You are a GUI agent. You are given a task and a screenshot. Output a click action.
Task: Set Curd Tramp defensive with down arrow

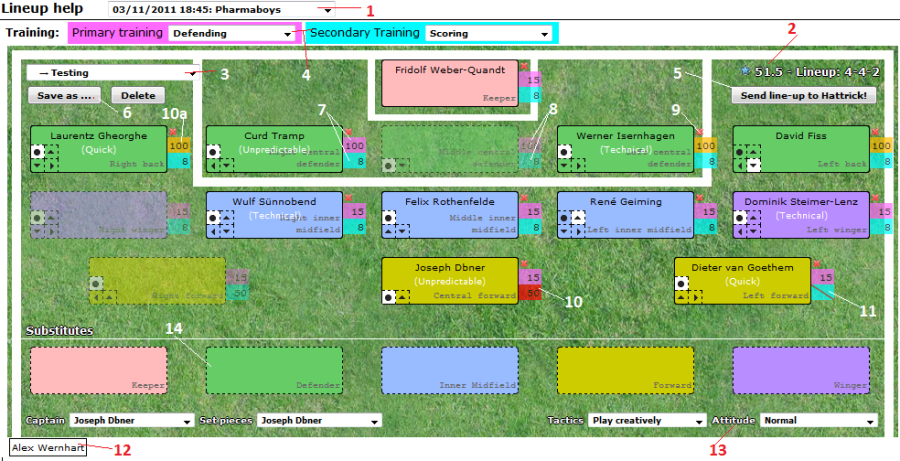coord(227,165)
